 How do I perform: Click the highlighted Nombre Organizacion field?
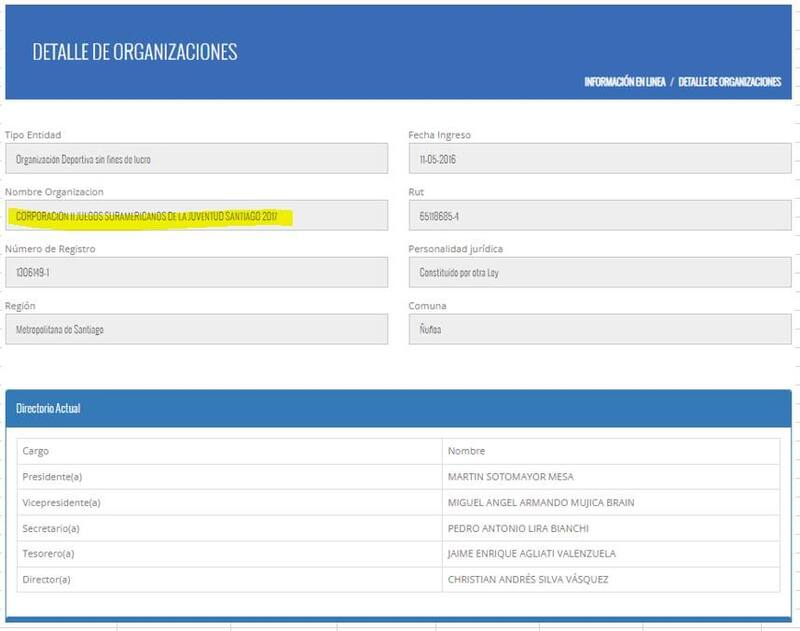[196, 216]
